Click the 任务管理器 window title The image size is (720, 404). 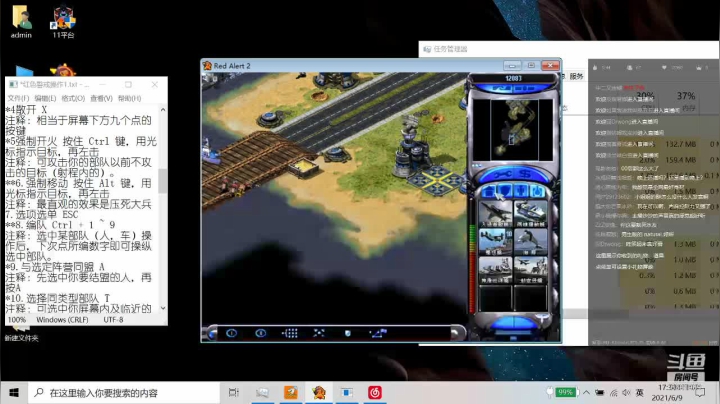point(450,49)
